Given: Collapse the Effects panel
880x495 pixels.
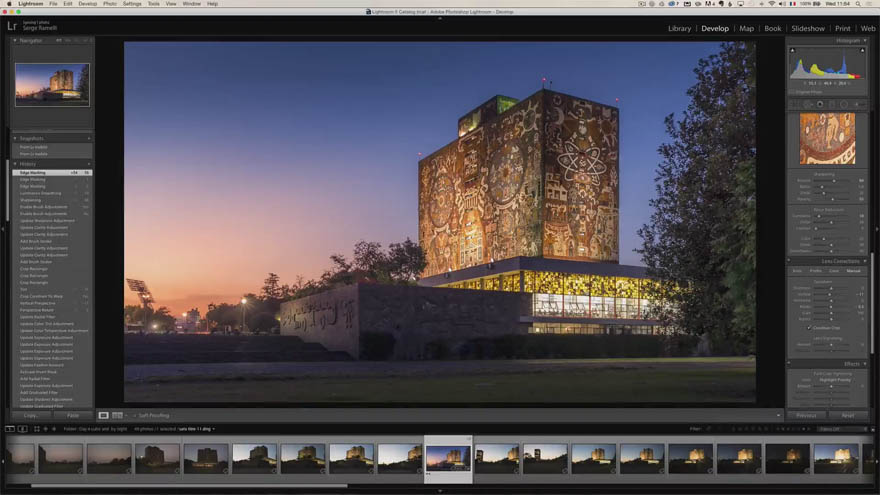Looking at the screenshot, I should (865, 364).
